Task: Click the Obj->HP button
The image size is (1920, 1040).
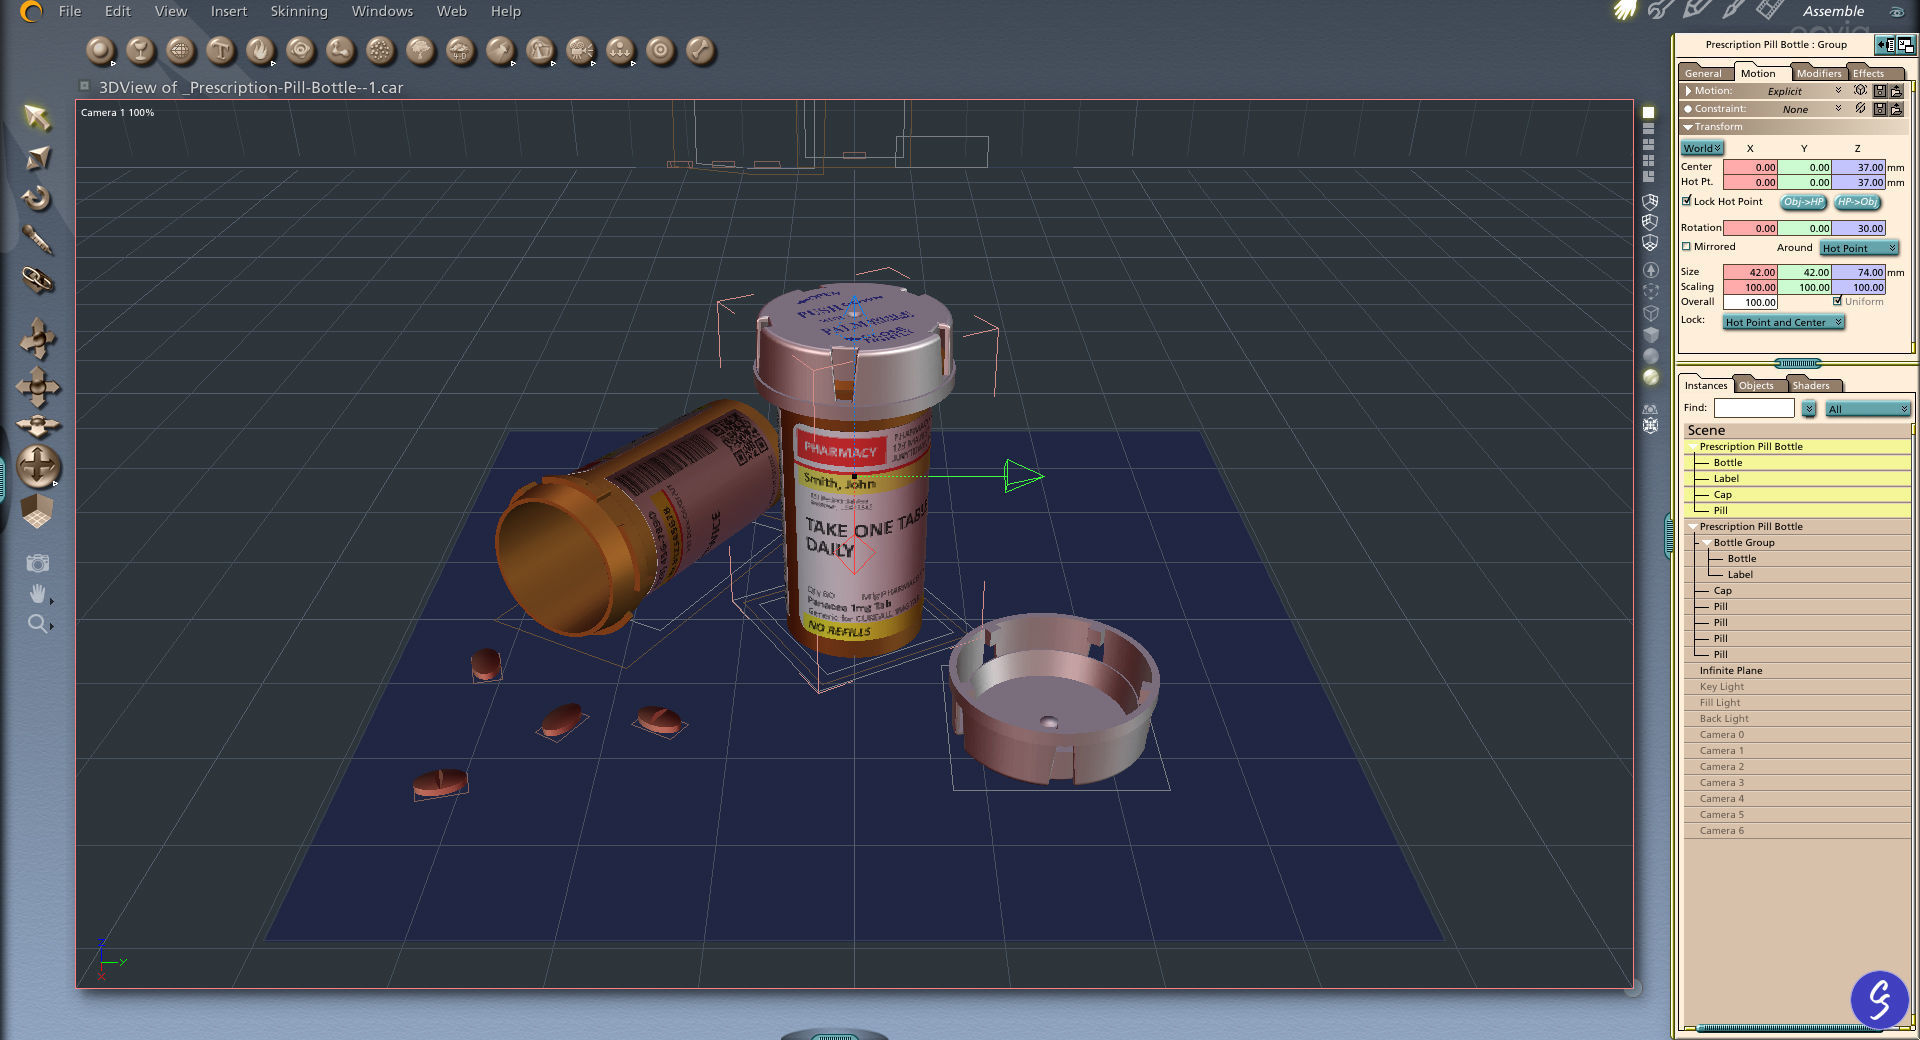Action: tap(1803, 202)
